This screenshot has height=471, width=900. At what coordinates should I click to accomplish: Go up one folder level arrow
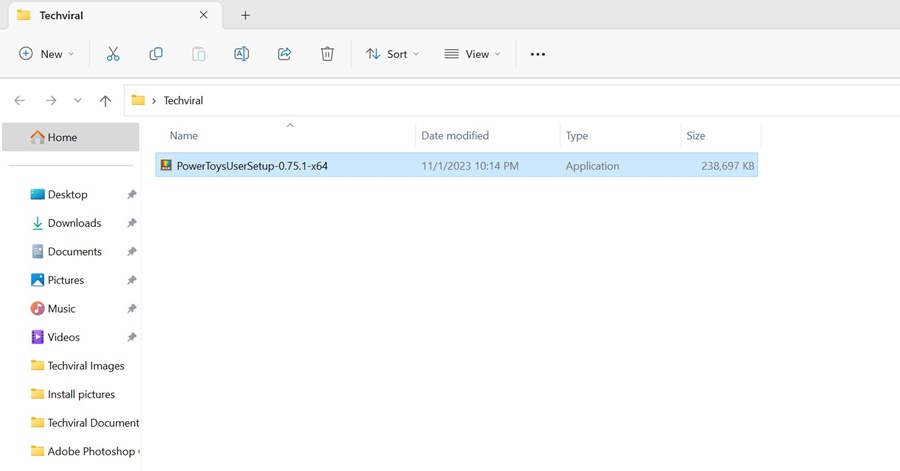click(105, 101)
